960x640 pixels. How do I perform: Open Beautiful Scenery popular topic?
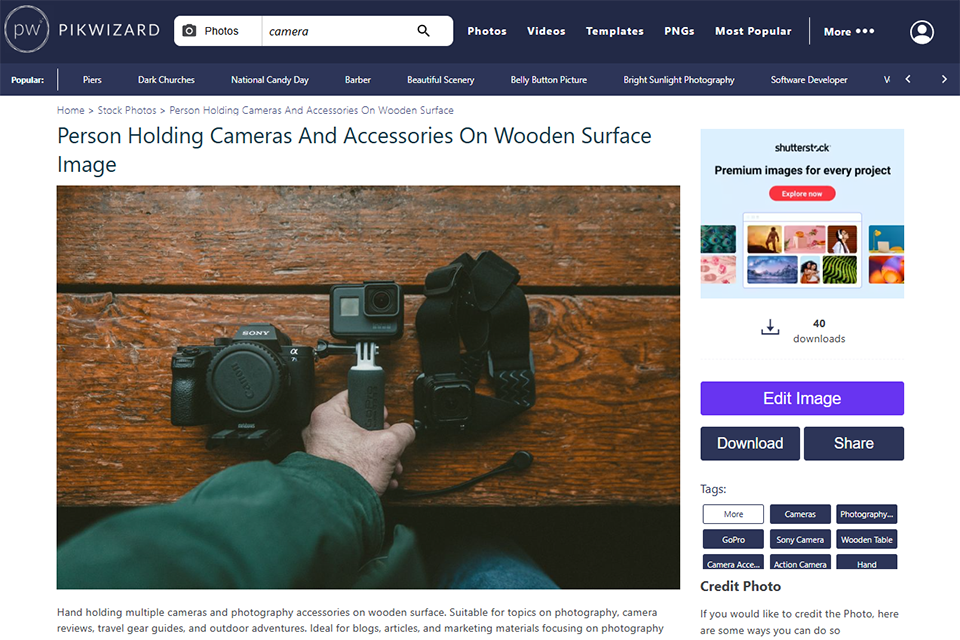(440, 80)
